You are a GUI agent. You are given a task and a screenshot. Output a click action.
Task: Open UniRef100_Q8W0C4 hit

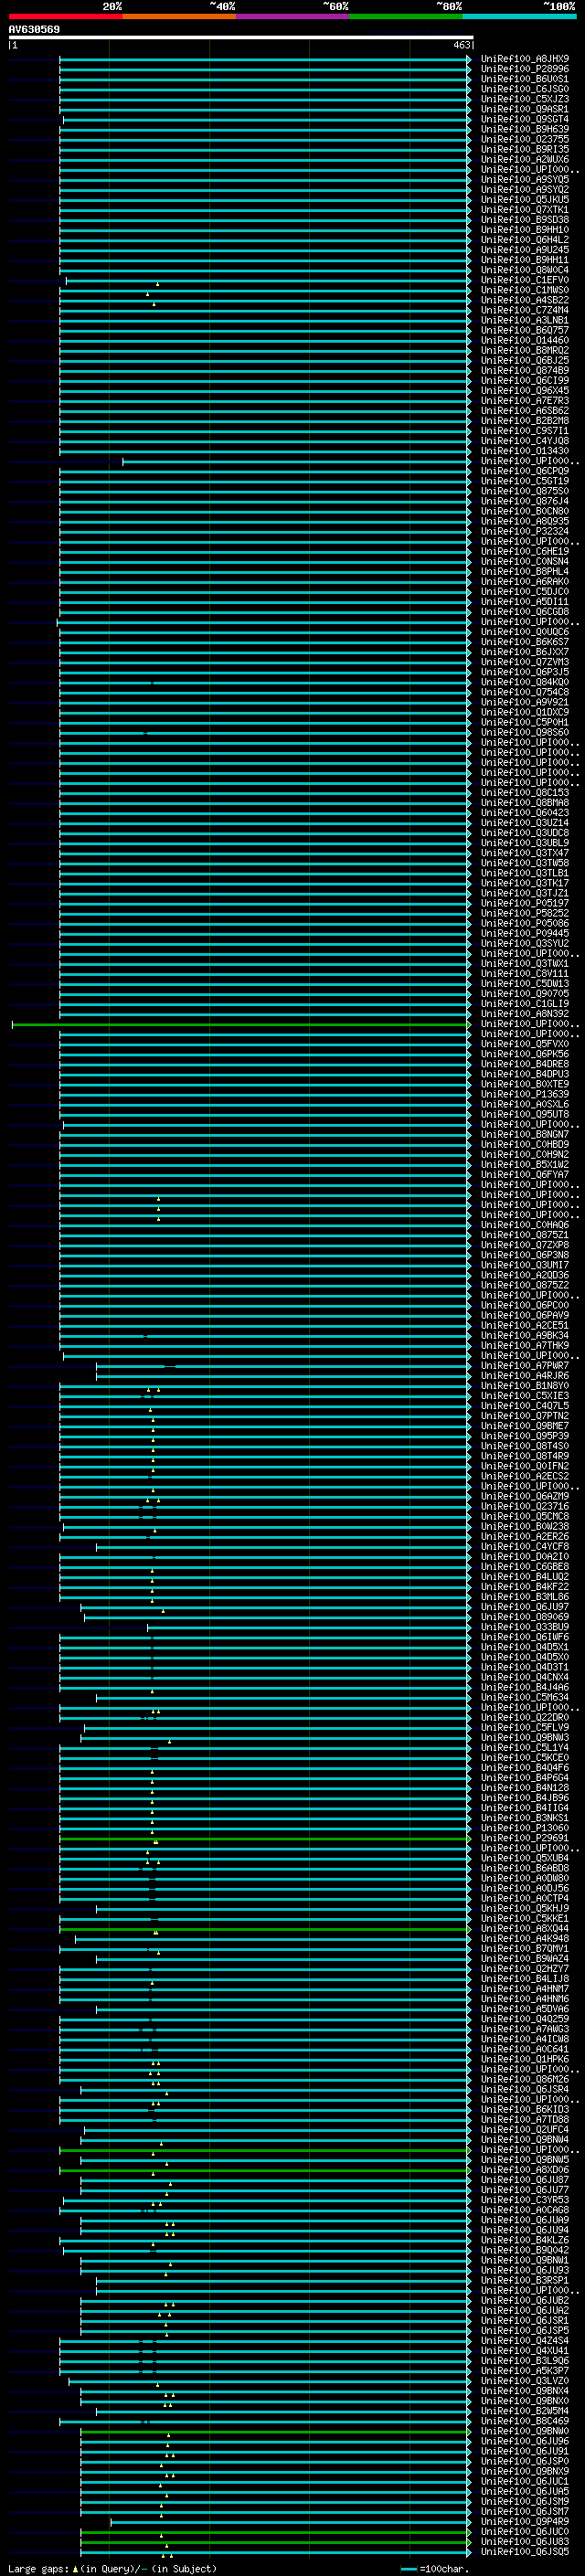click(x=525, y=270)
